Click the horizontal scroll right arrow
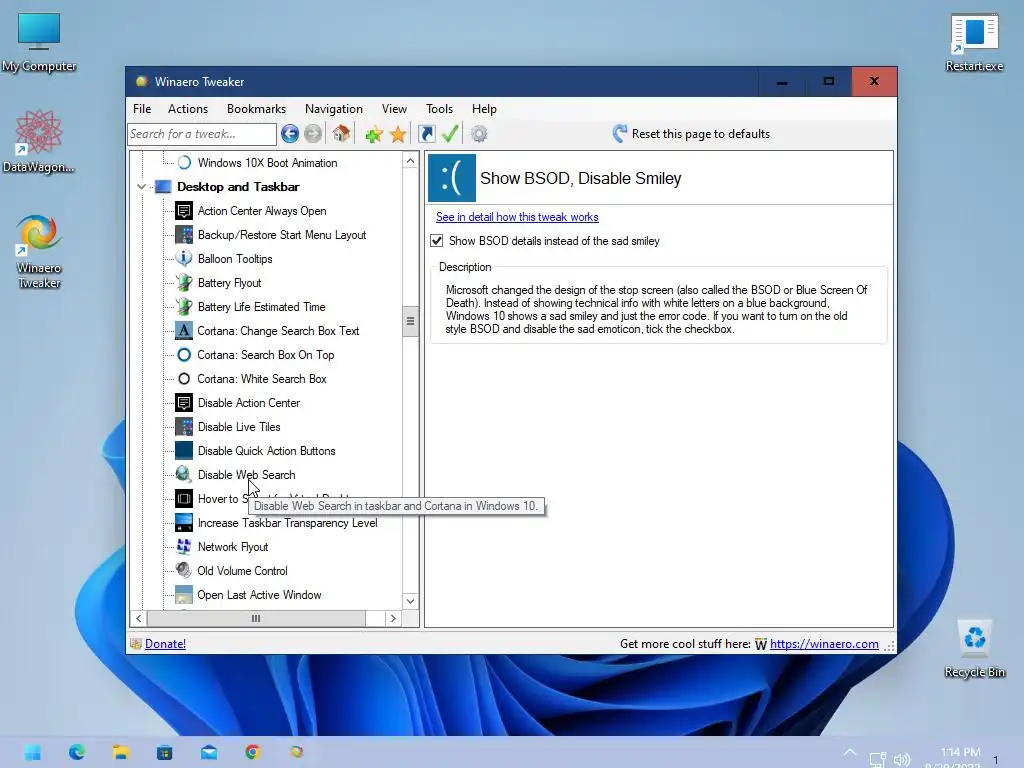The image size is (1024, 768). pyautogui.click(x=392, y=618)
